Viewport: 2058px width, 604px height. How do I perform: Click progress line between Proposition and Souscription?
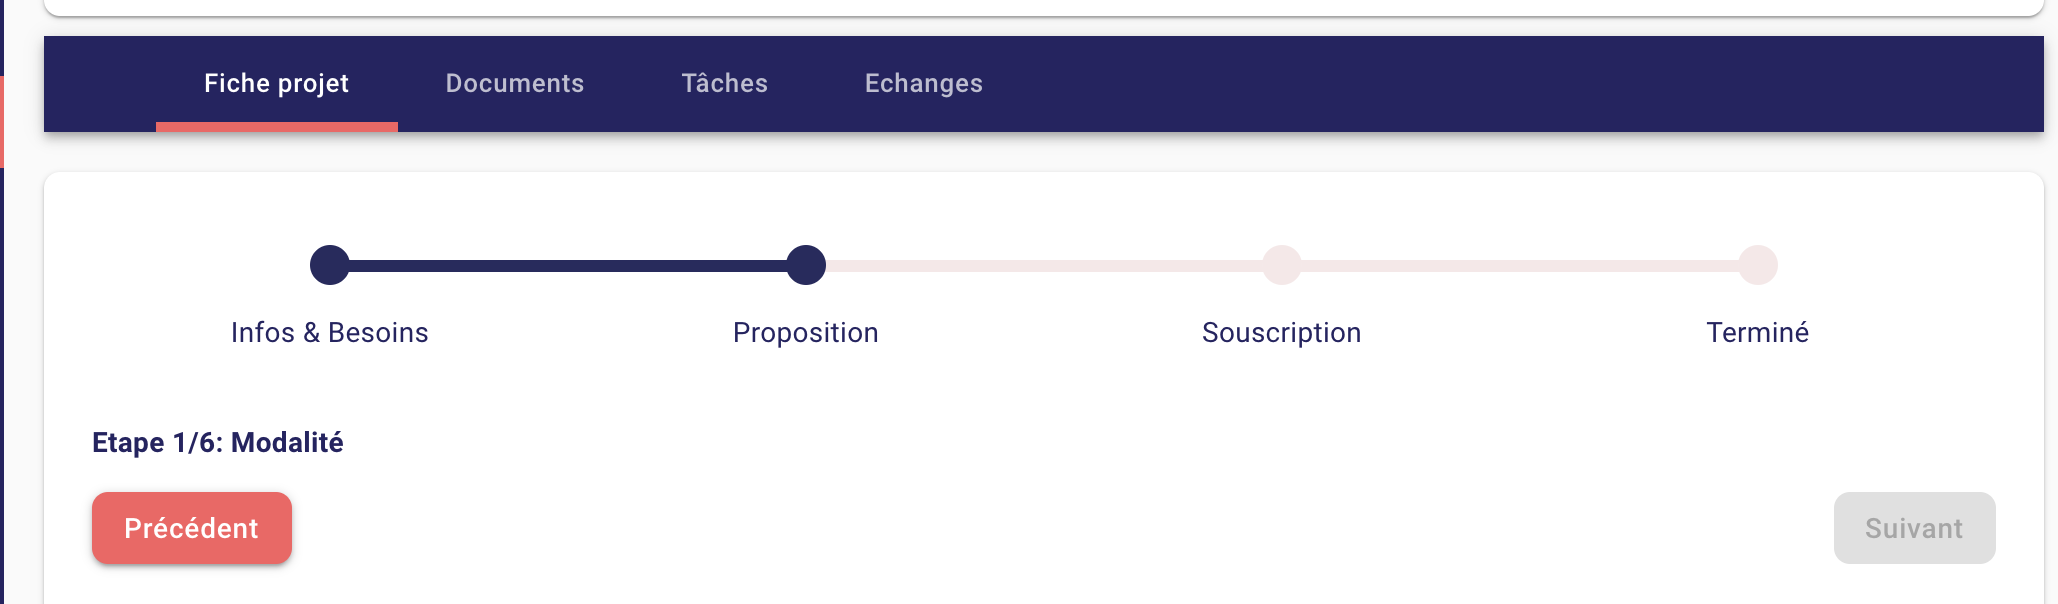click(x=1043, y=266)
